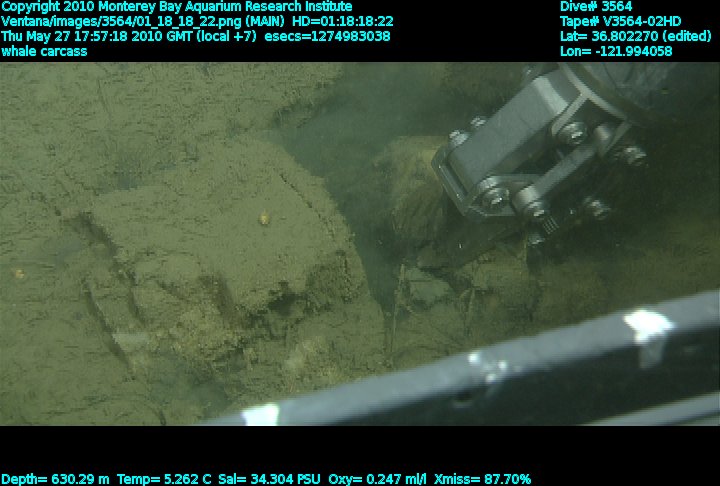Click the Lat= 36.802270 (edited) reading
The height and width of the screenshot is (486, 720).
[636, 36]
